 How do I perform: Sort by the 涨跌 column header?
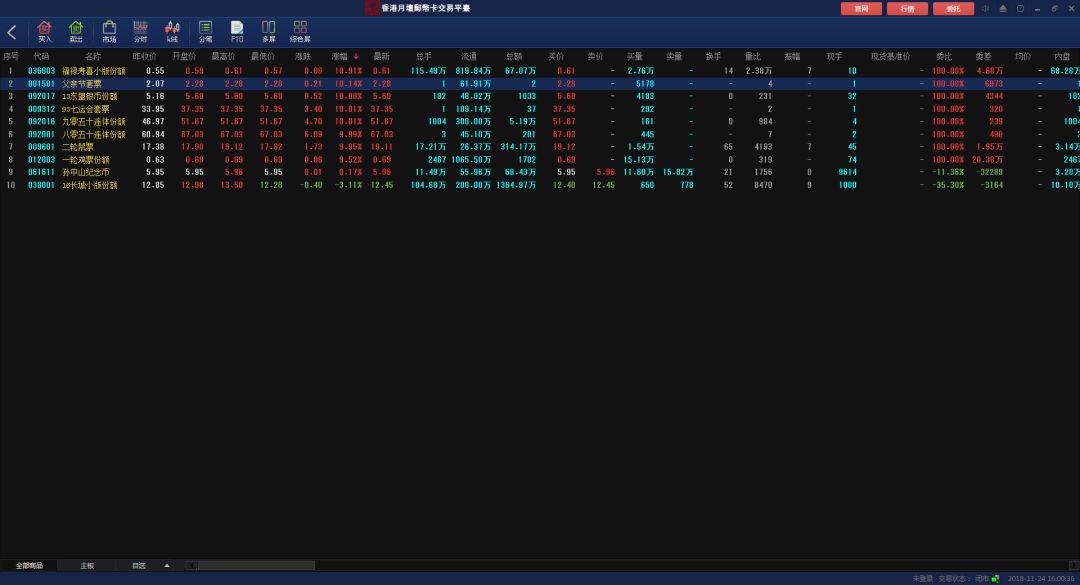tap(302, 57)
